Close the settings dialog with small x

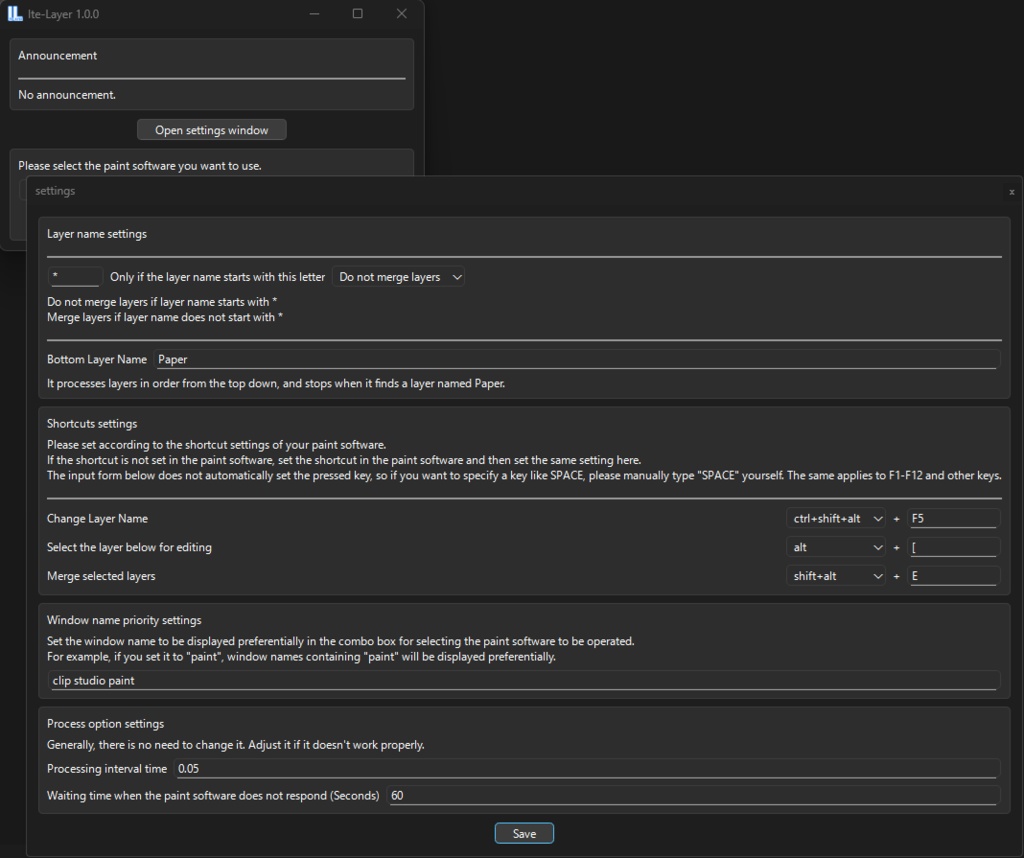pos(1012,192)
